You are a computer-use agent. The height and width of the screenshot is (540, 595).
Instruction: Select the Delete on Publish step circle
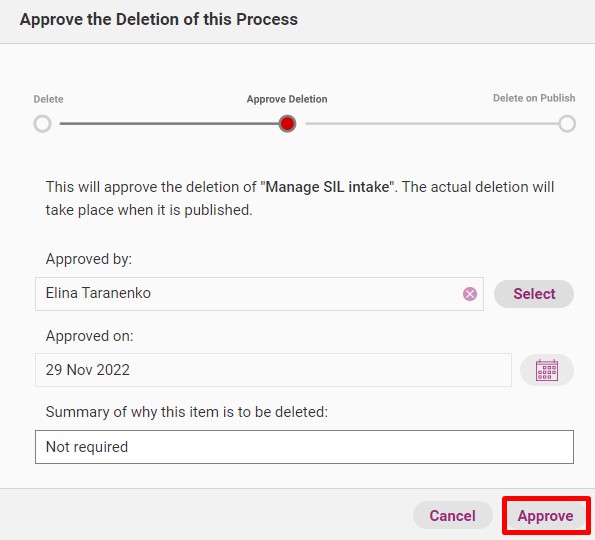(567, 124)
